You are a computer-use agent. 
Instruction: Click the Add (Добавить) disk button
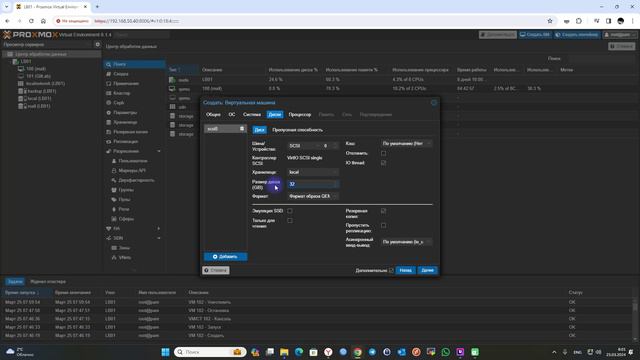coord(225,257)
